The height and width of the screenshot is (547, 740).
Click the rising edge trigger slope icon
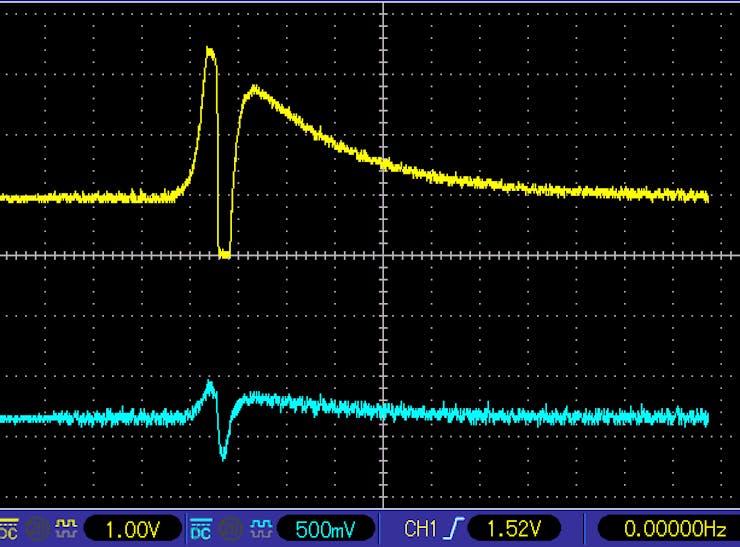click(454, 529)
